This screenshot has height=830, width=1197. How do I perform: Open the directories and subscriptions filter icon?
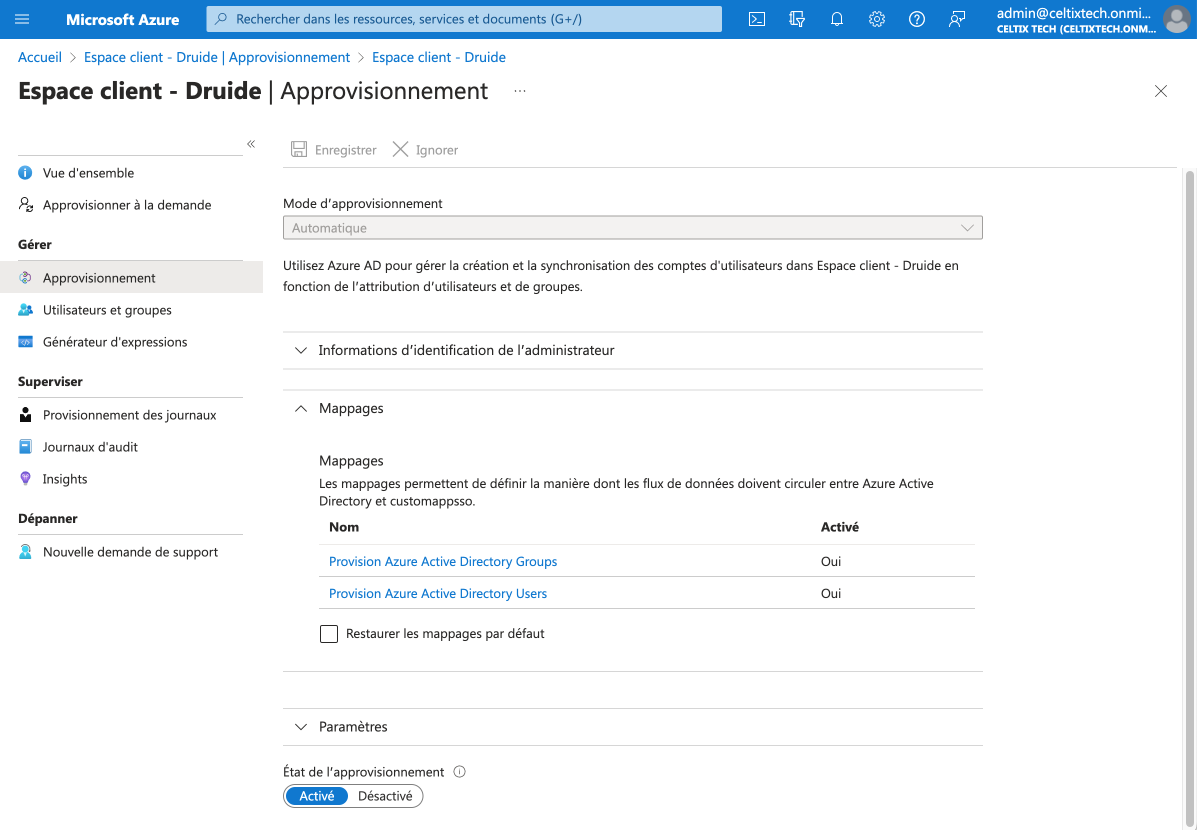click(797, 19)
